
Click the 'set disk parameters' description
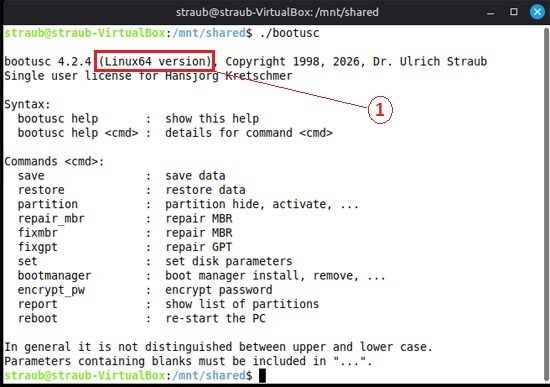[229, 262]
